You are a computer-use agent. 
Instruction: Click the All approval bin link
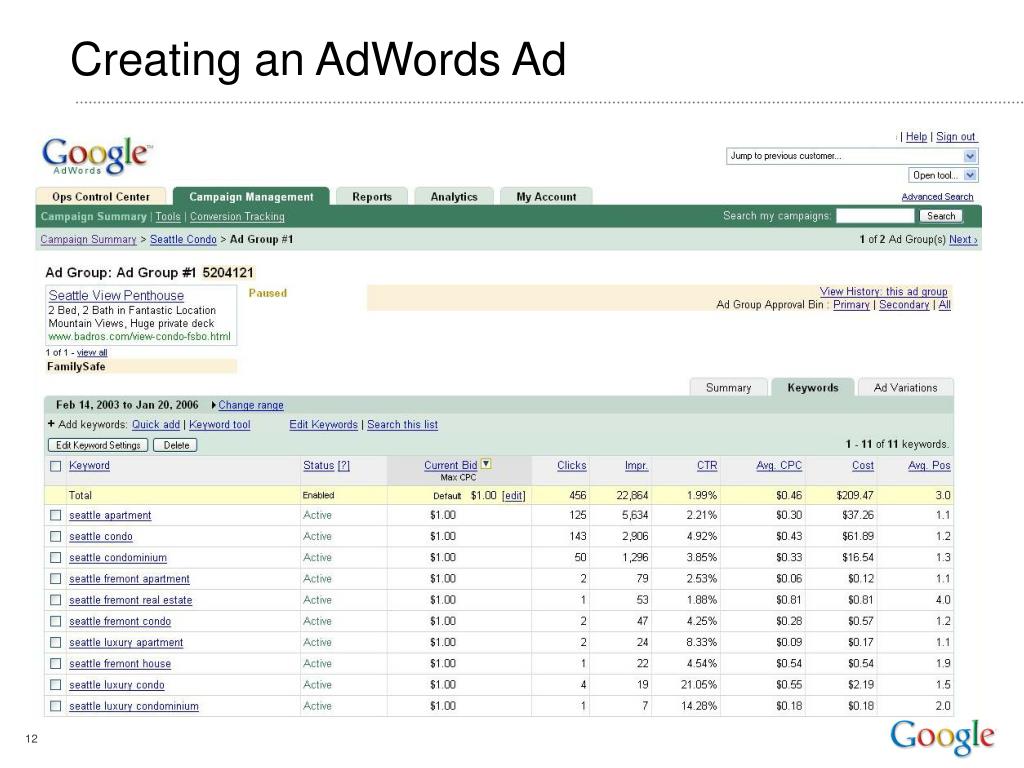944,304
